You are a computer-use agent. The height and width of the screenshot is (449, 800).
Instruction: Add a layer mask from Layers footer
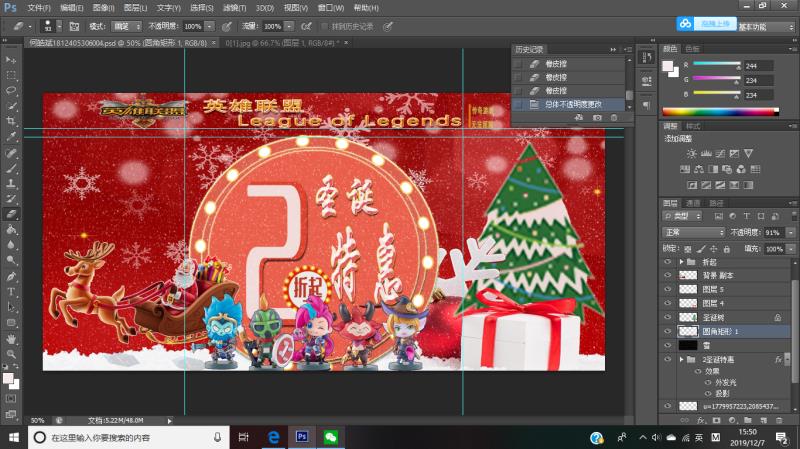(716, 420)
